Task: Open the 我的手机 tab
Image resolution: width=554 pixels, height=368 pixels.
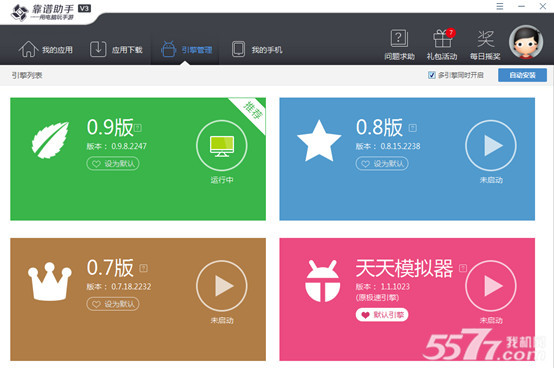Action: (x=257, y=49)
